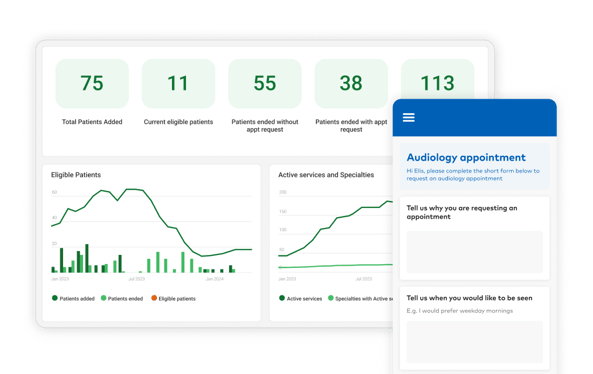The width and height of the screenshot is (593, 374).
Task: Select the 11 Current eligible patients card
Action: [178, 84]
